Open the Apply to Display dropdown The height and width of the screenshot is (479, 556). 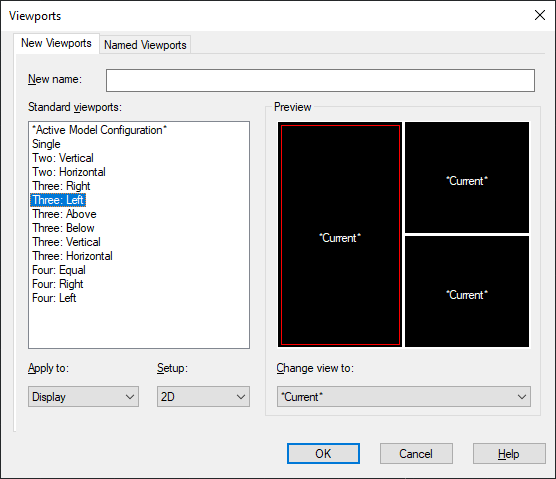[83, 396]
